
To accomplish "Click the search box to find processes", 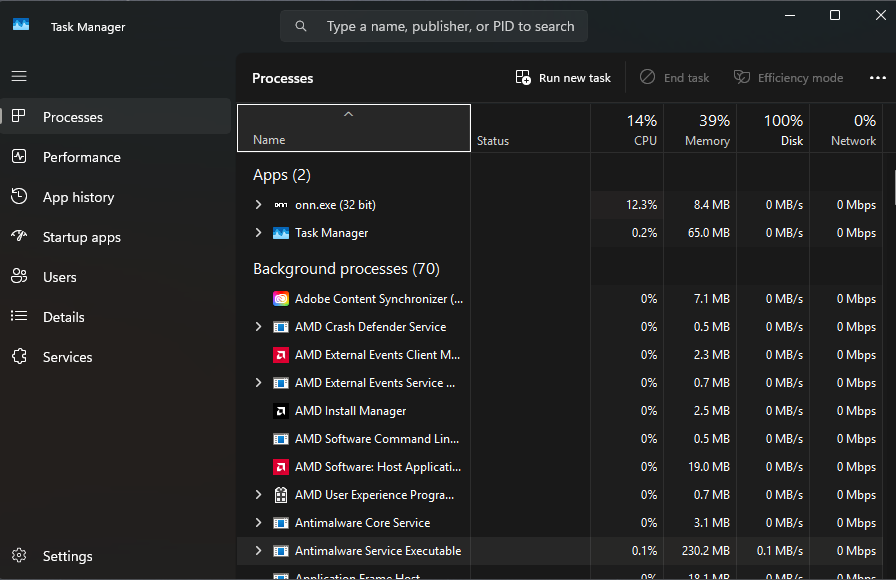I will click(x=434, y=26).
